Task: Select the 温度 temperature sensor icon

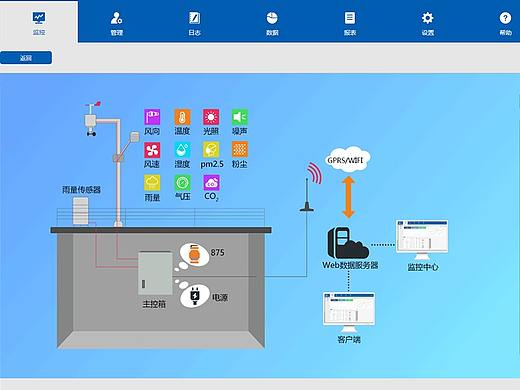Action: pyautogui.click(x=182, y=117)
